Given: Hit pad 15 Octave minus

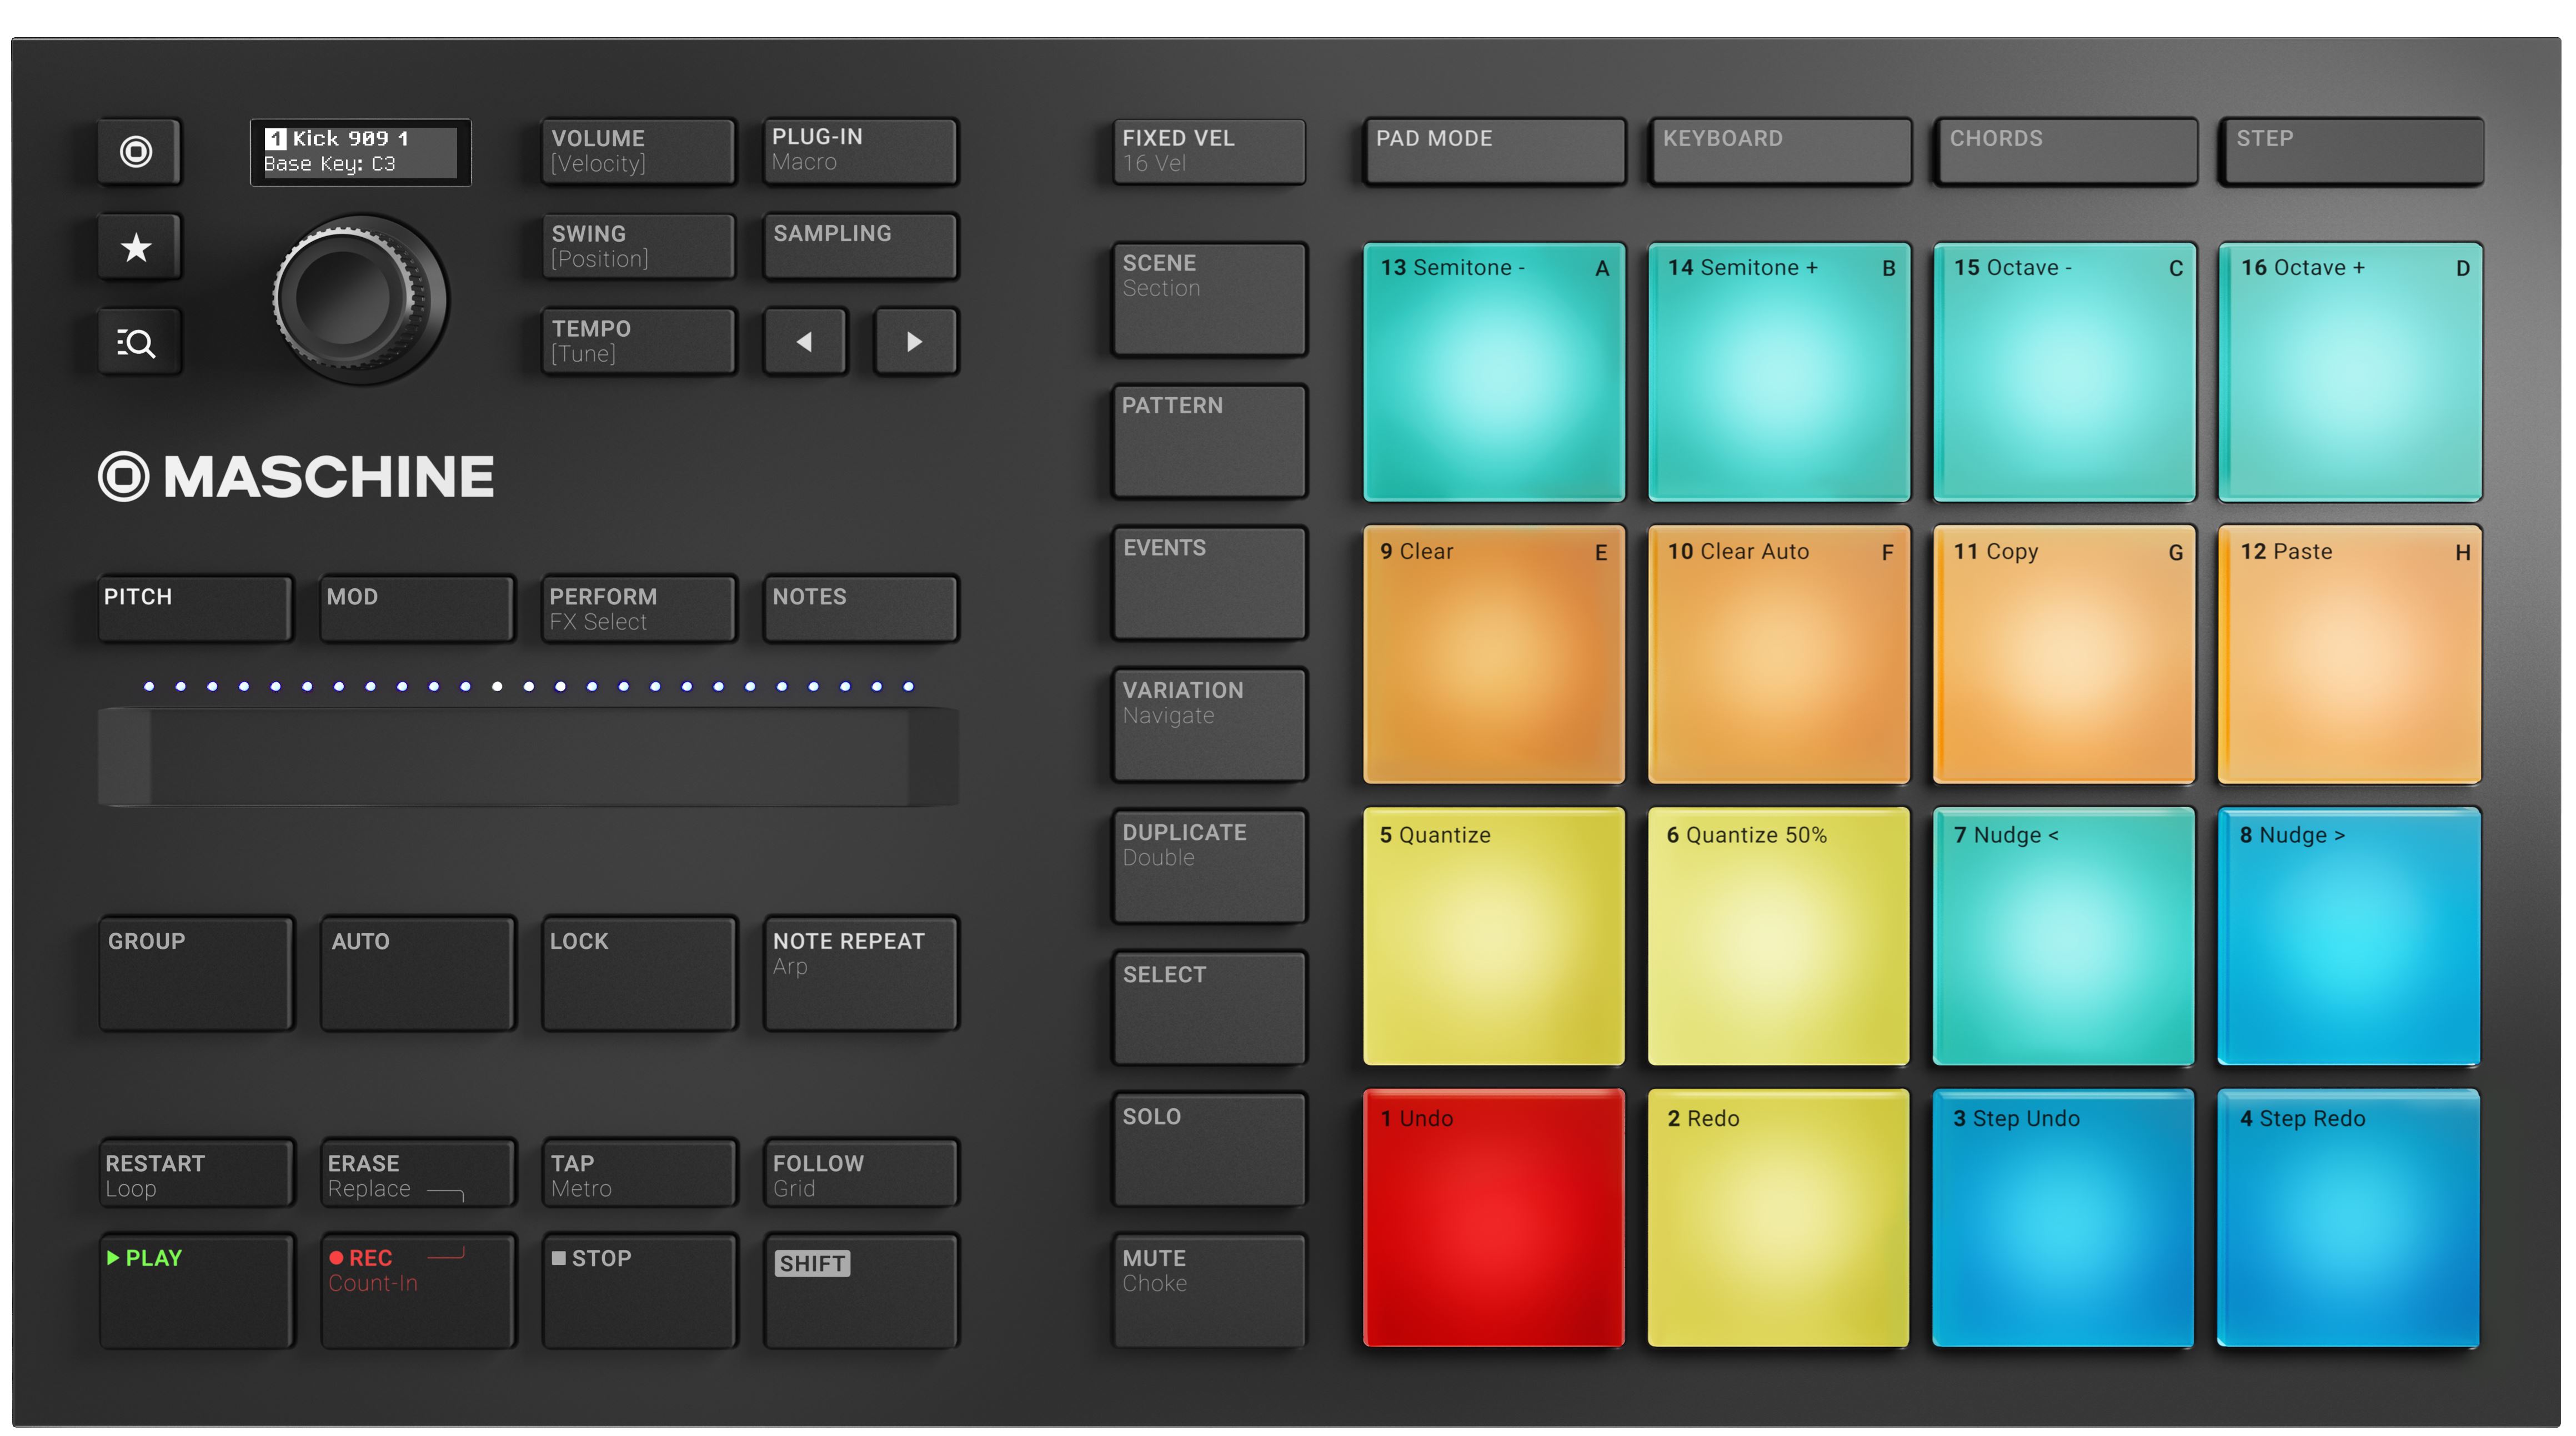Looking at the screenshot, I should coord(2064,372).
